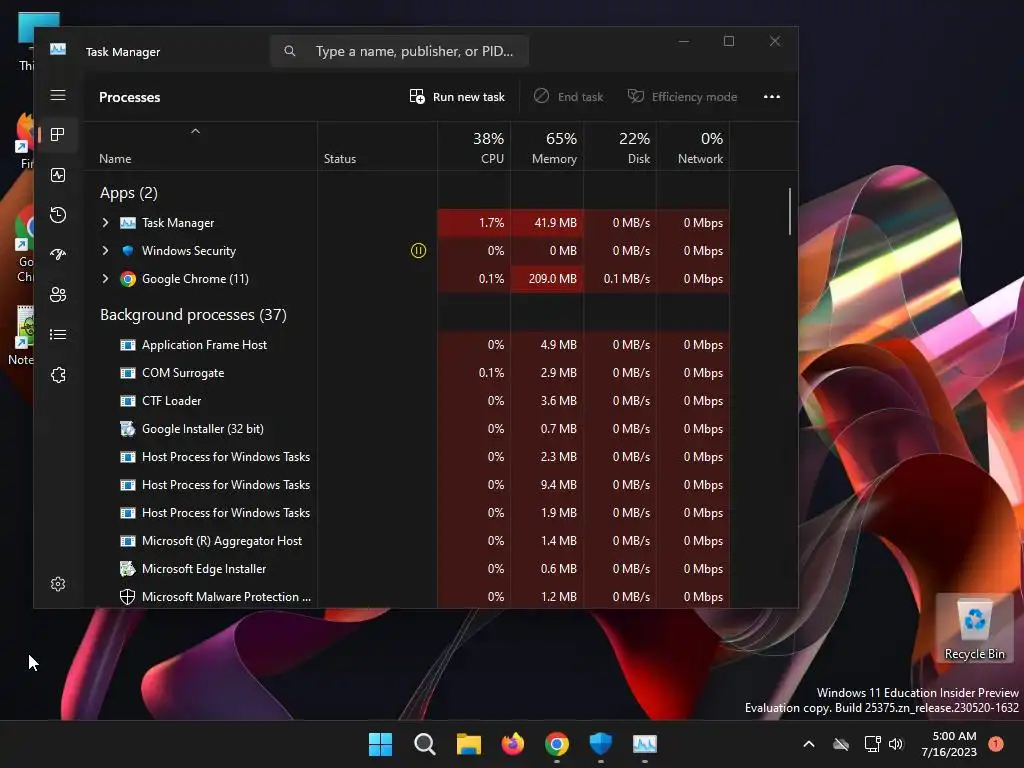This screenshot has width=1024, height=768.
Task: Click the network icon in system tray
Action: [872, 744]
